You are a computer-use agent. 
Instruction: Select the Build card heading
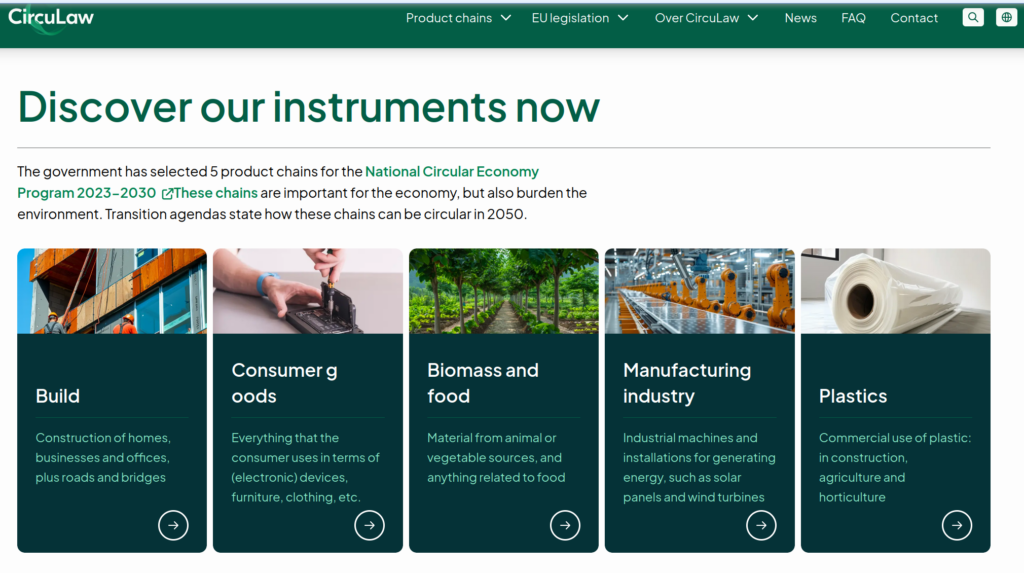pyautogui.click(x=58, y=396)
